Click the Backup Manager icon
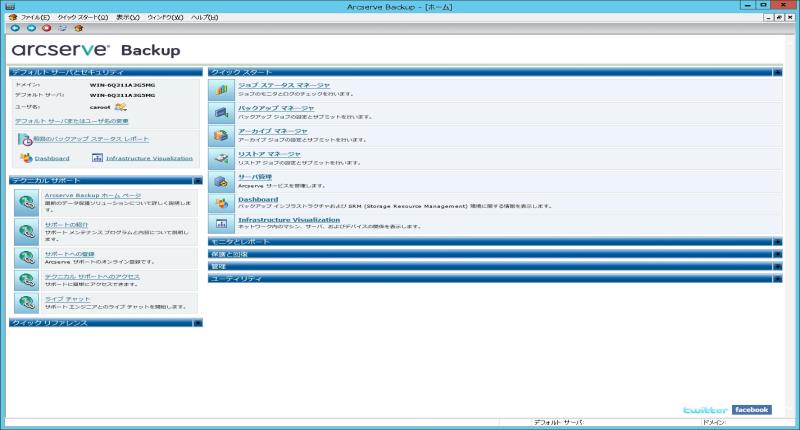 pyautogui.click(x=221, y=113)
